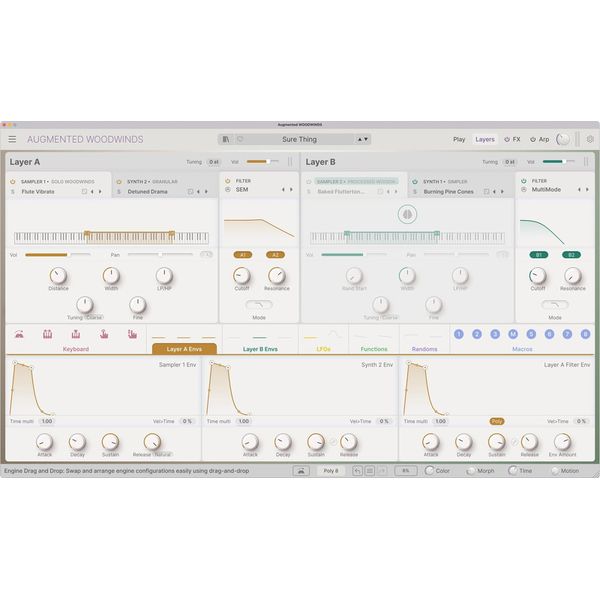Select the Macro M circle

(x=513, y=334)
